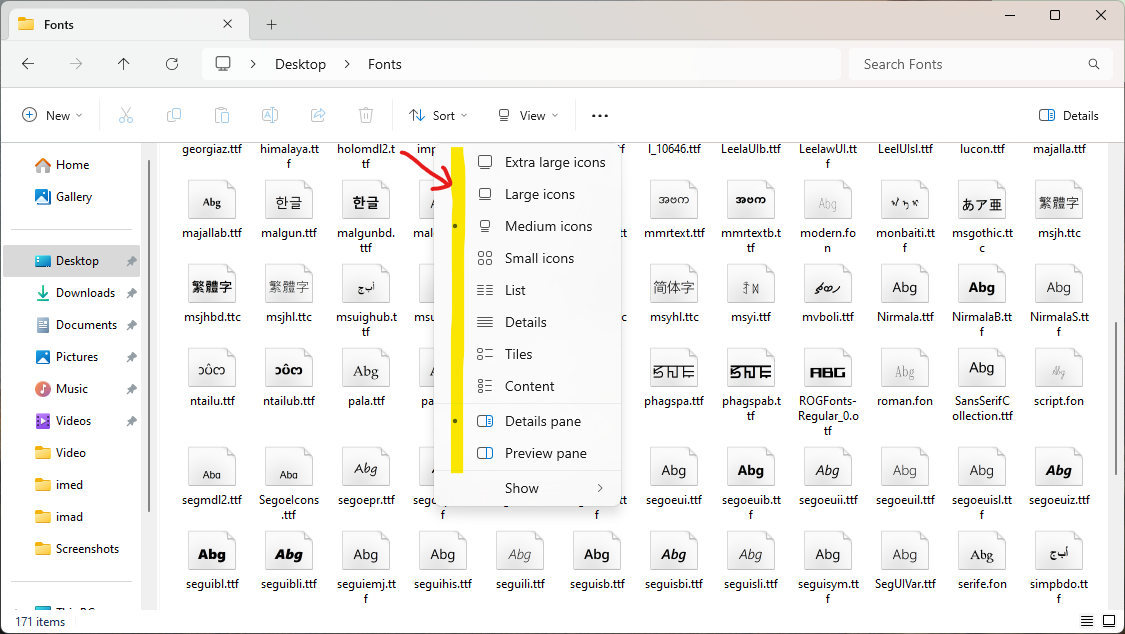Click the Copy icon in toolbar
The image size is (1125, 634).
click(x=174, y=115)
